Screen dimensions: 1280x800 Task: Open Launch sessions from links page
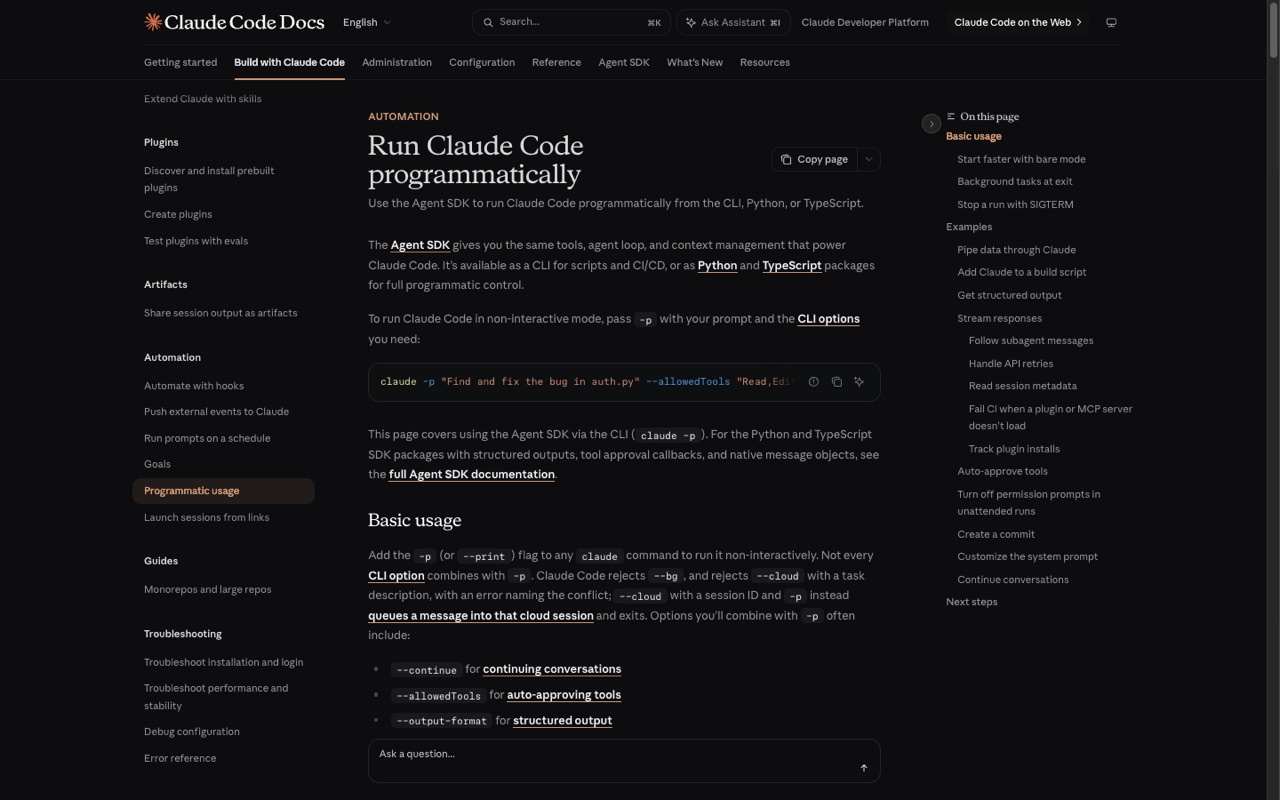coord(206,517)
